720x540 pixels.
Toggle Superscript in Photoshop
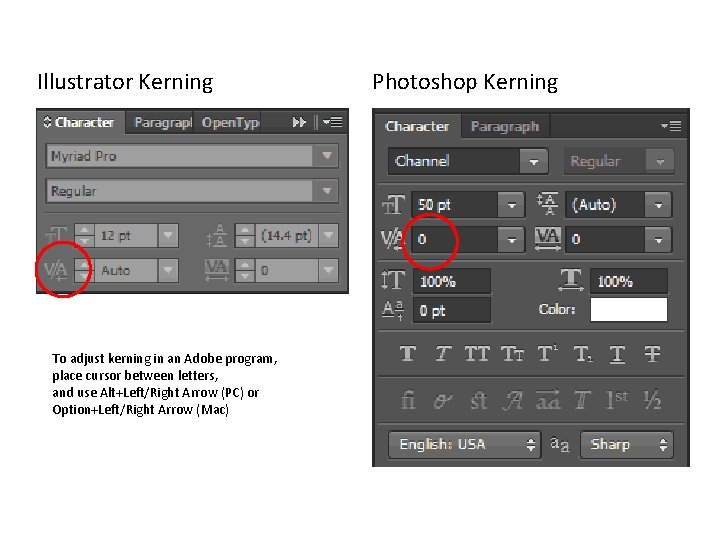click(547, 354)
